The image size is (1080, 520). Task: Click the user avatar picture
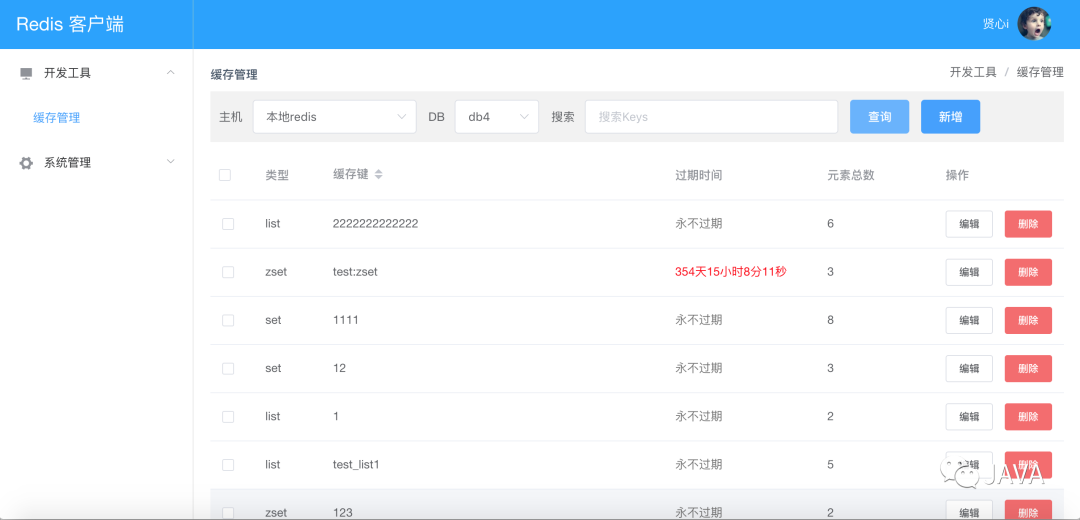click(x=1034, y=24)
